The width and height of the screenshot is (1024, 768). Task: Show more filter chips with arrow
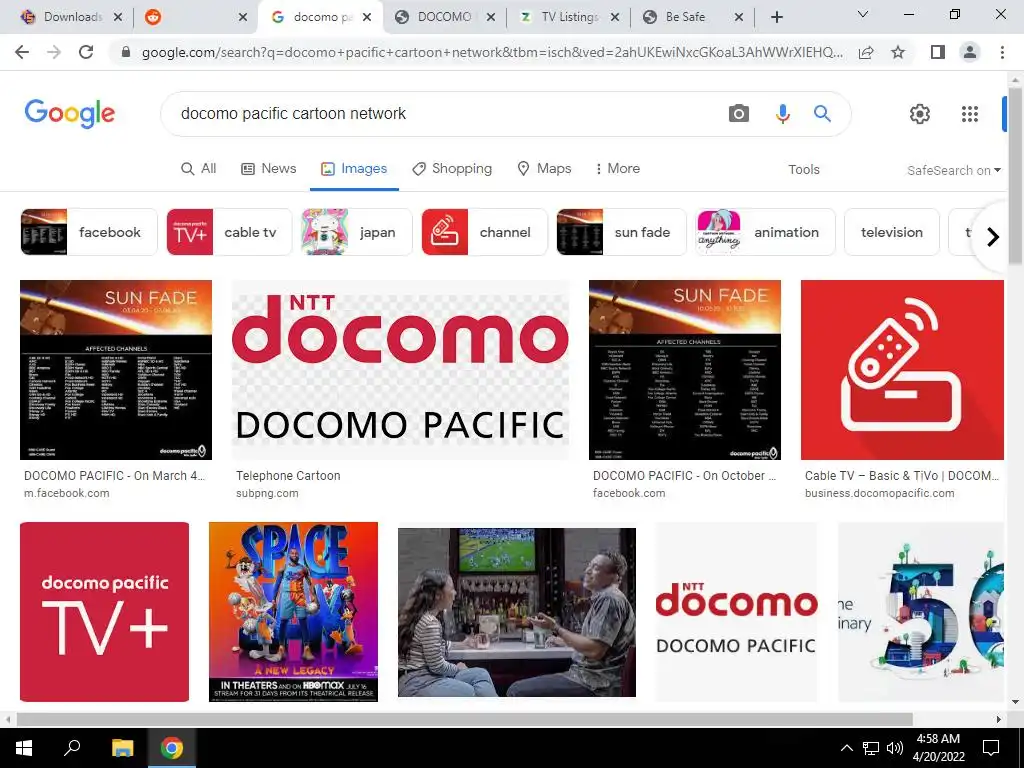pyautogui.click(x=993, y=236)
